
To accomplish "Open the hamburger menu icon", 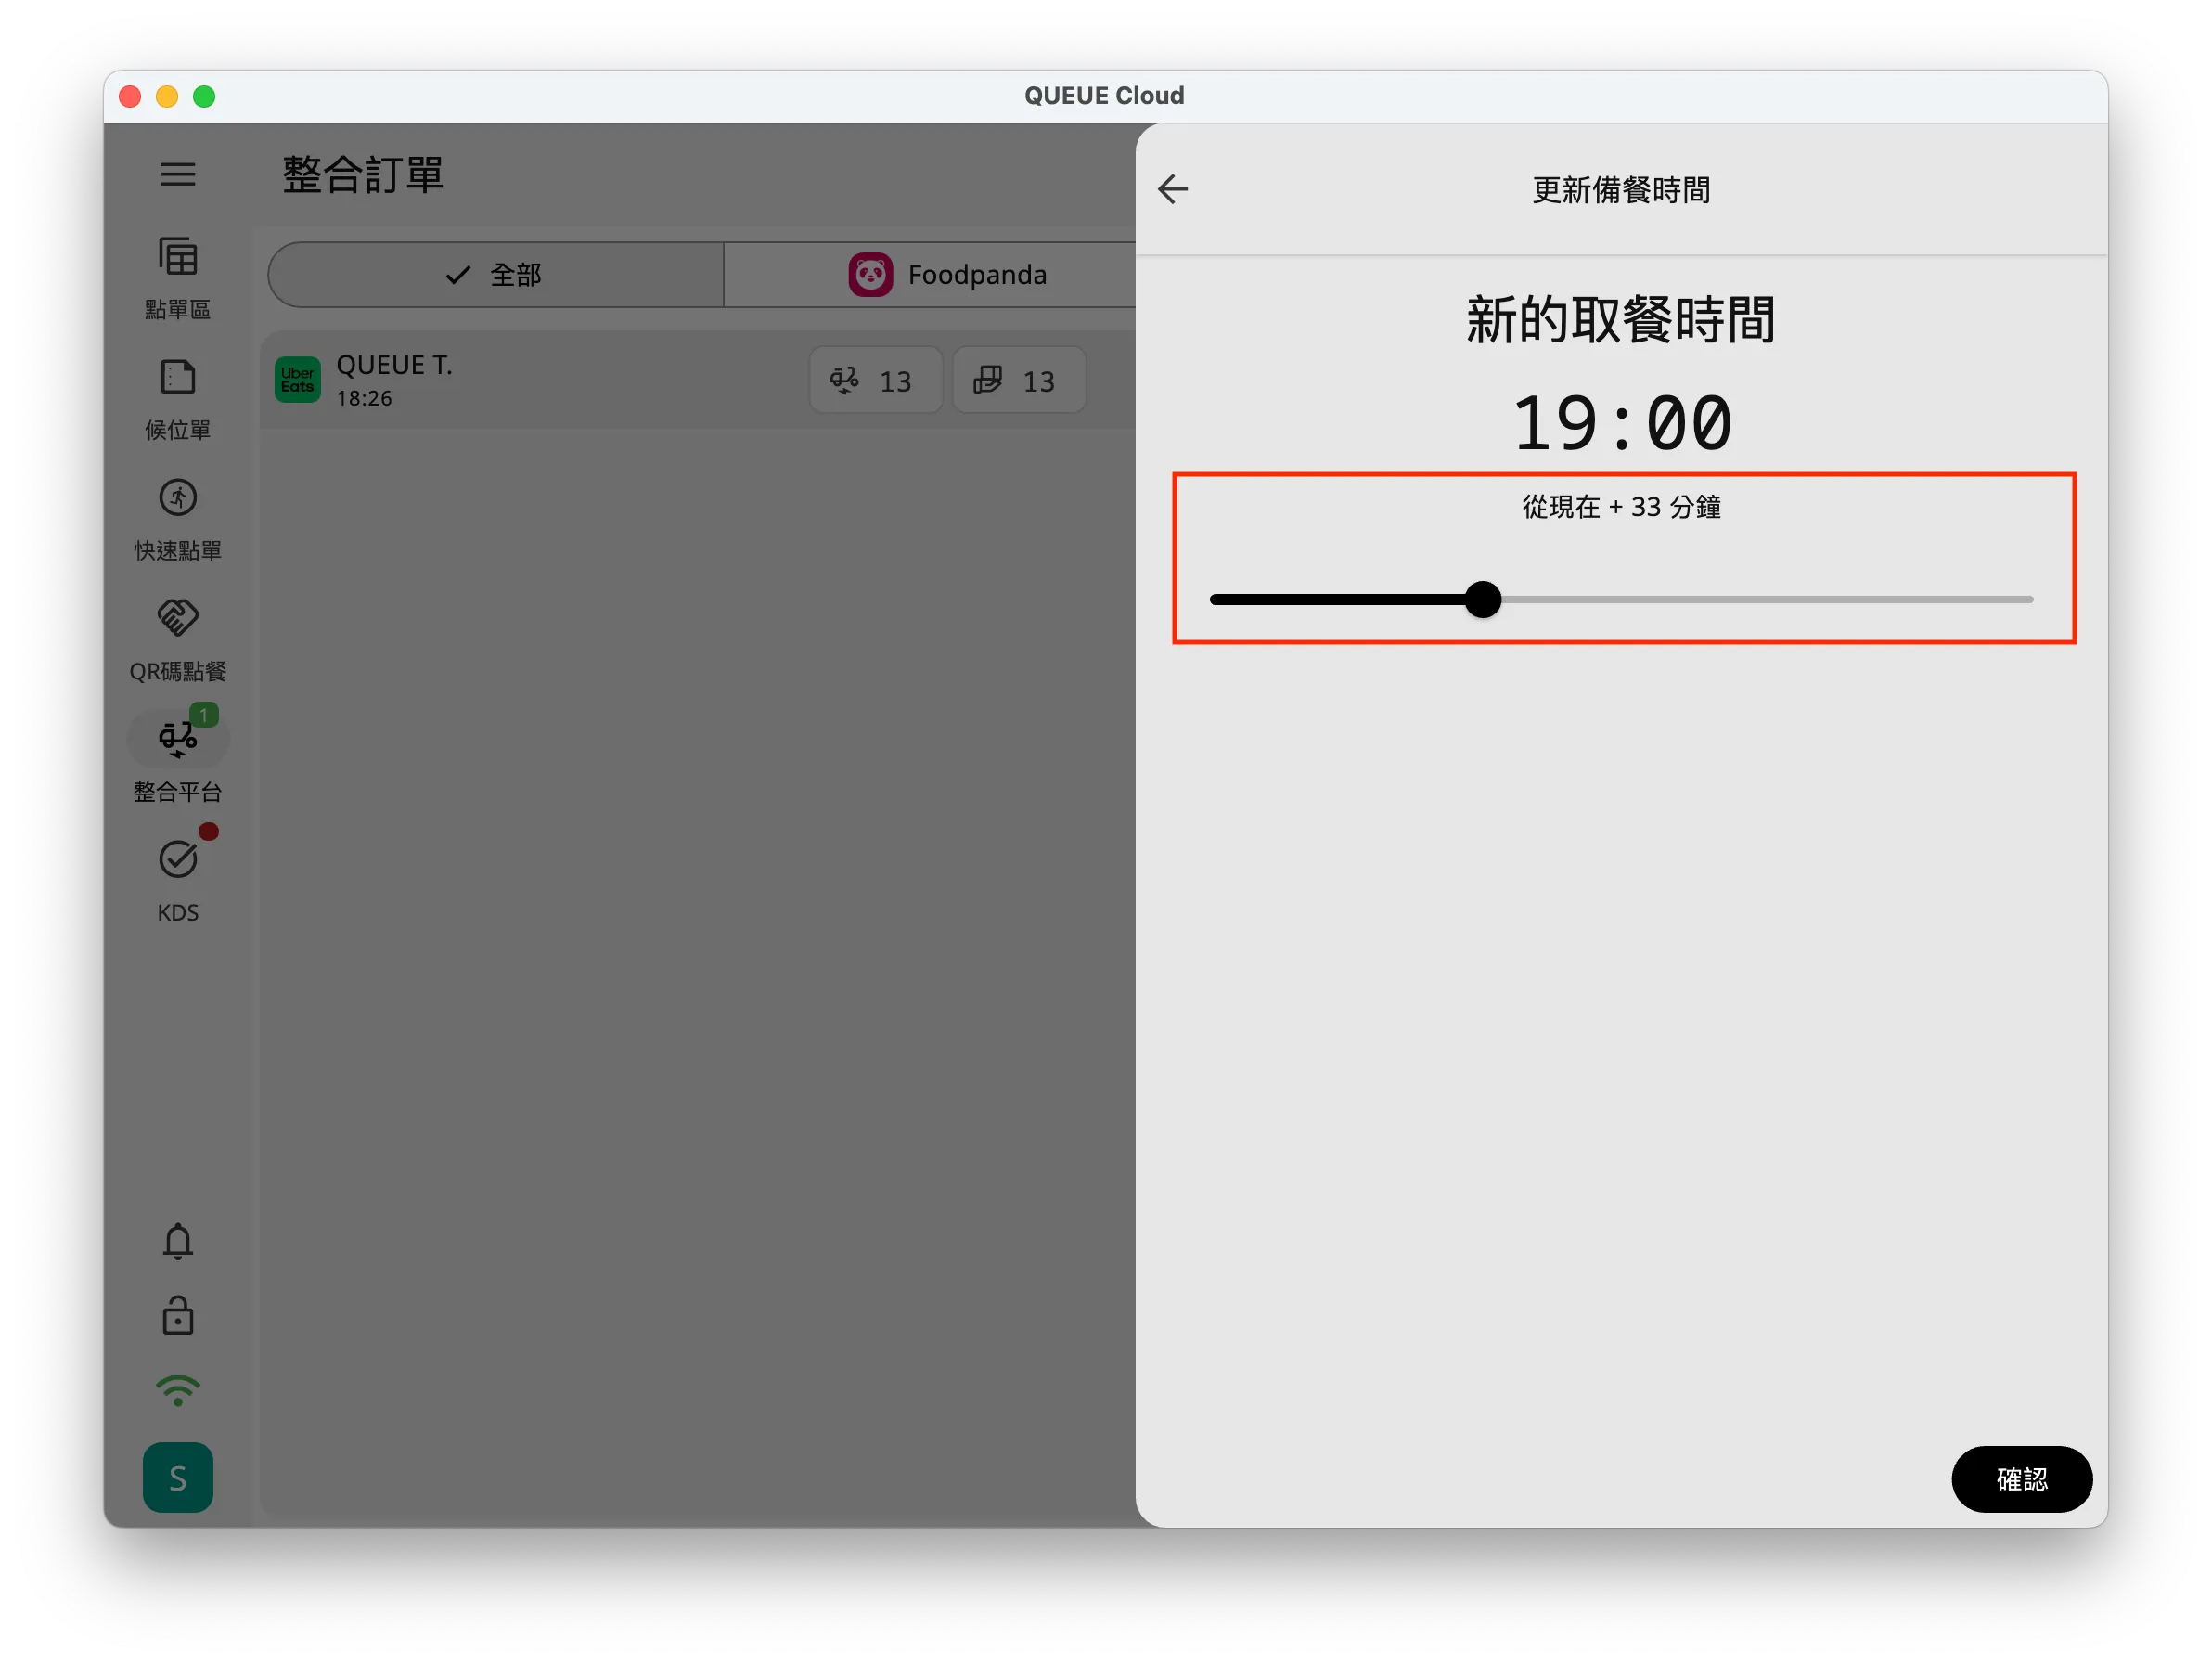I will pyautogui.click(x=178, y=174).
